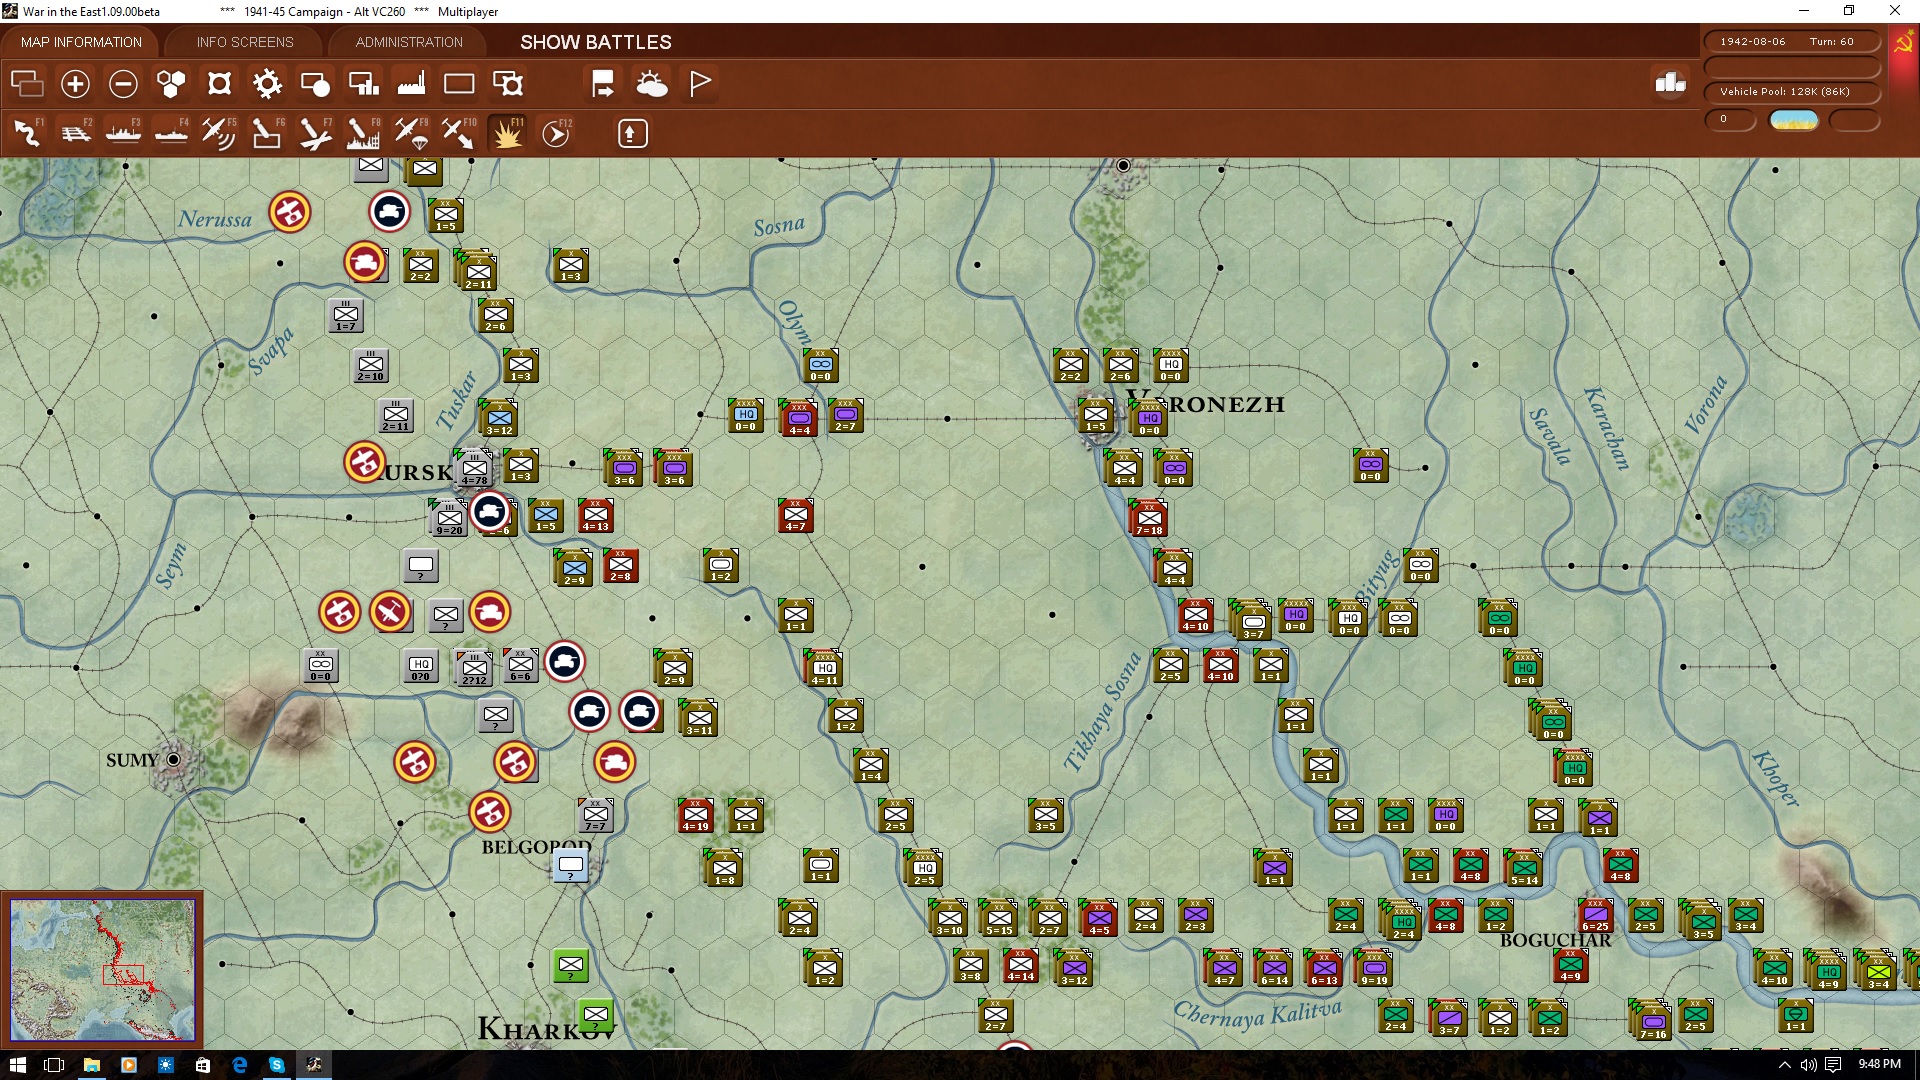Image resolution: width=1920 pixels, height=1080 pixels.
Task: Open Task View on the taskbar
Action: (x=54, y=1065)
